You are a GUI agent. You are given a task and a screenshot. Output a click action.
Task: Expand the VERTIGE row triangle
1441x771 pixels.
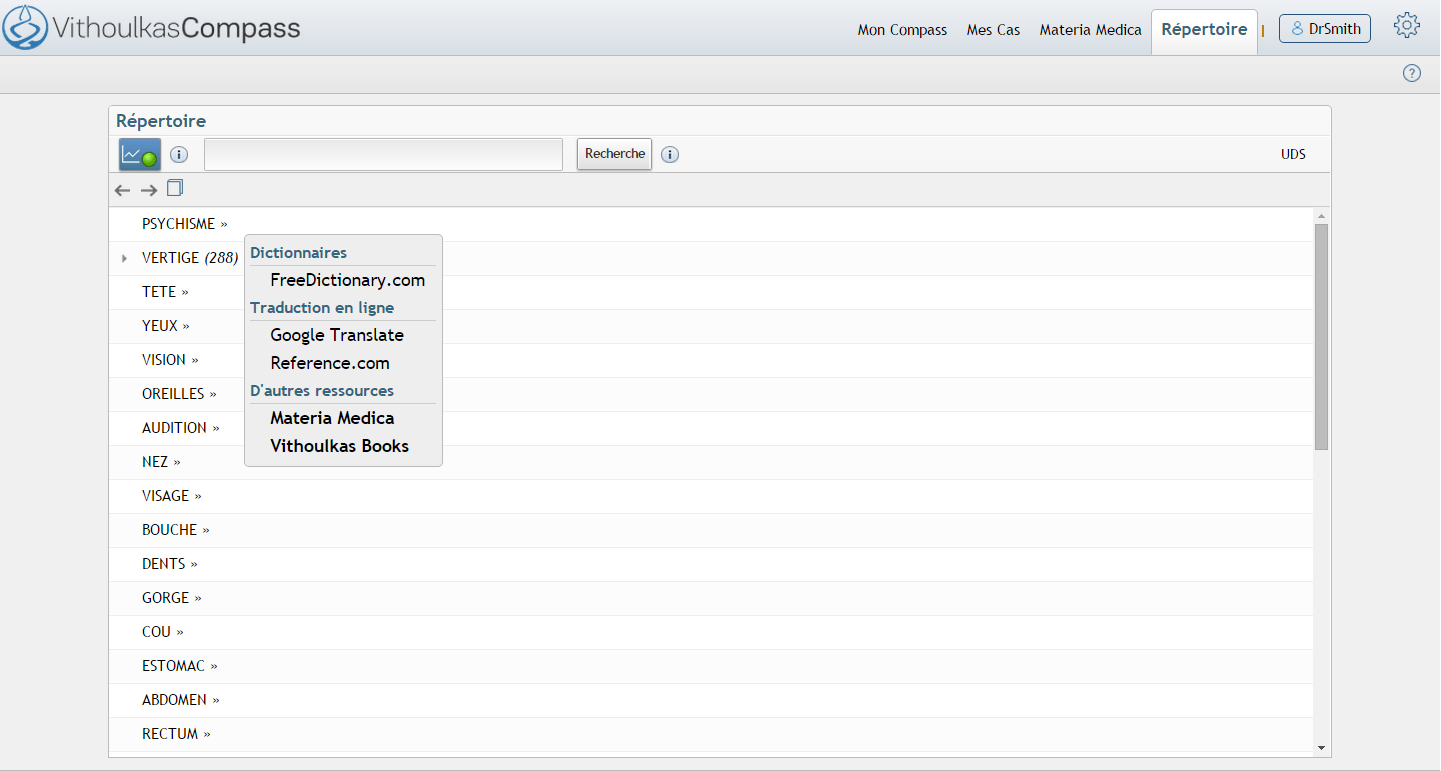coord(124,258)
